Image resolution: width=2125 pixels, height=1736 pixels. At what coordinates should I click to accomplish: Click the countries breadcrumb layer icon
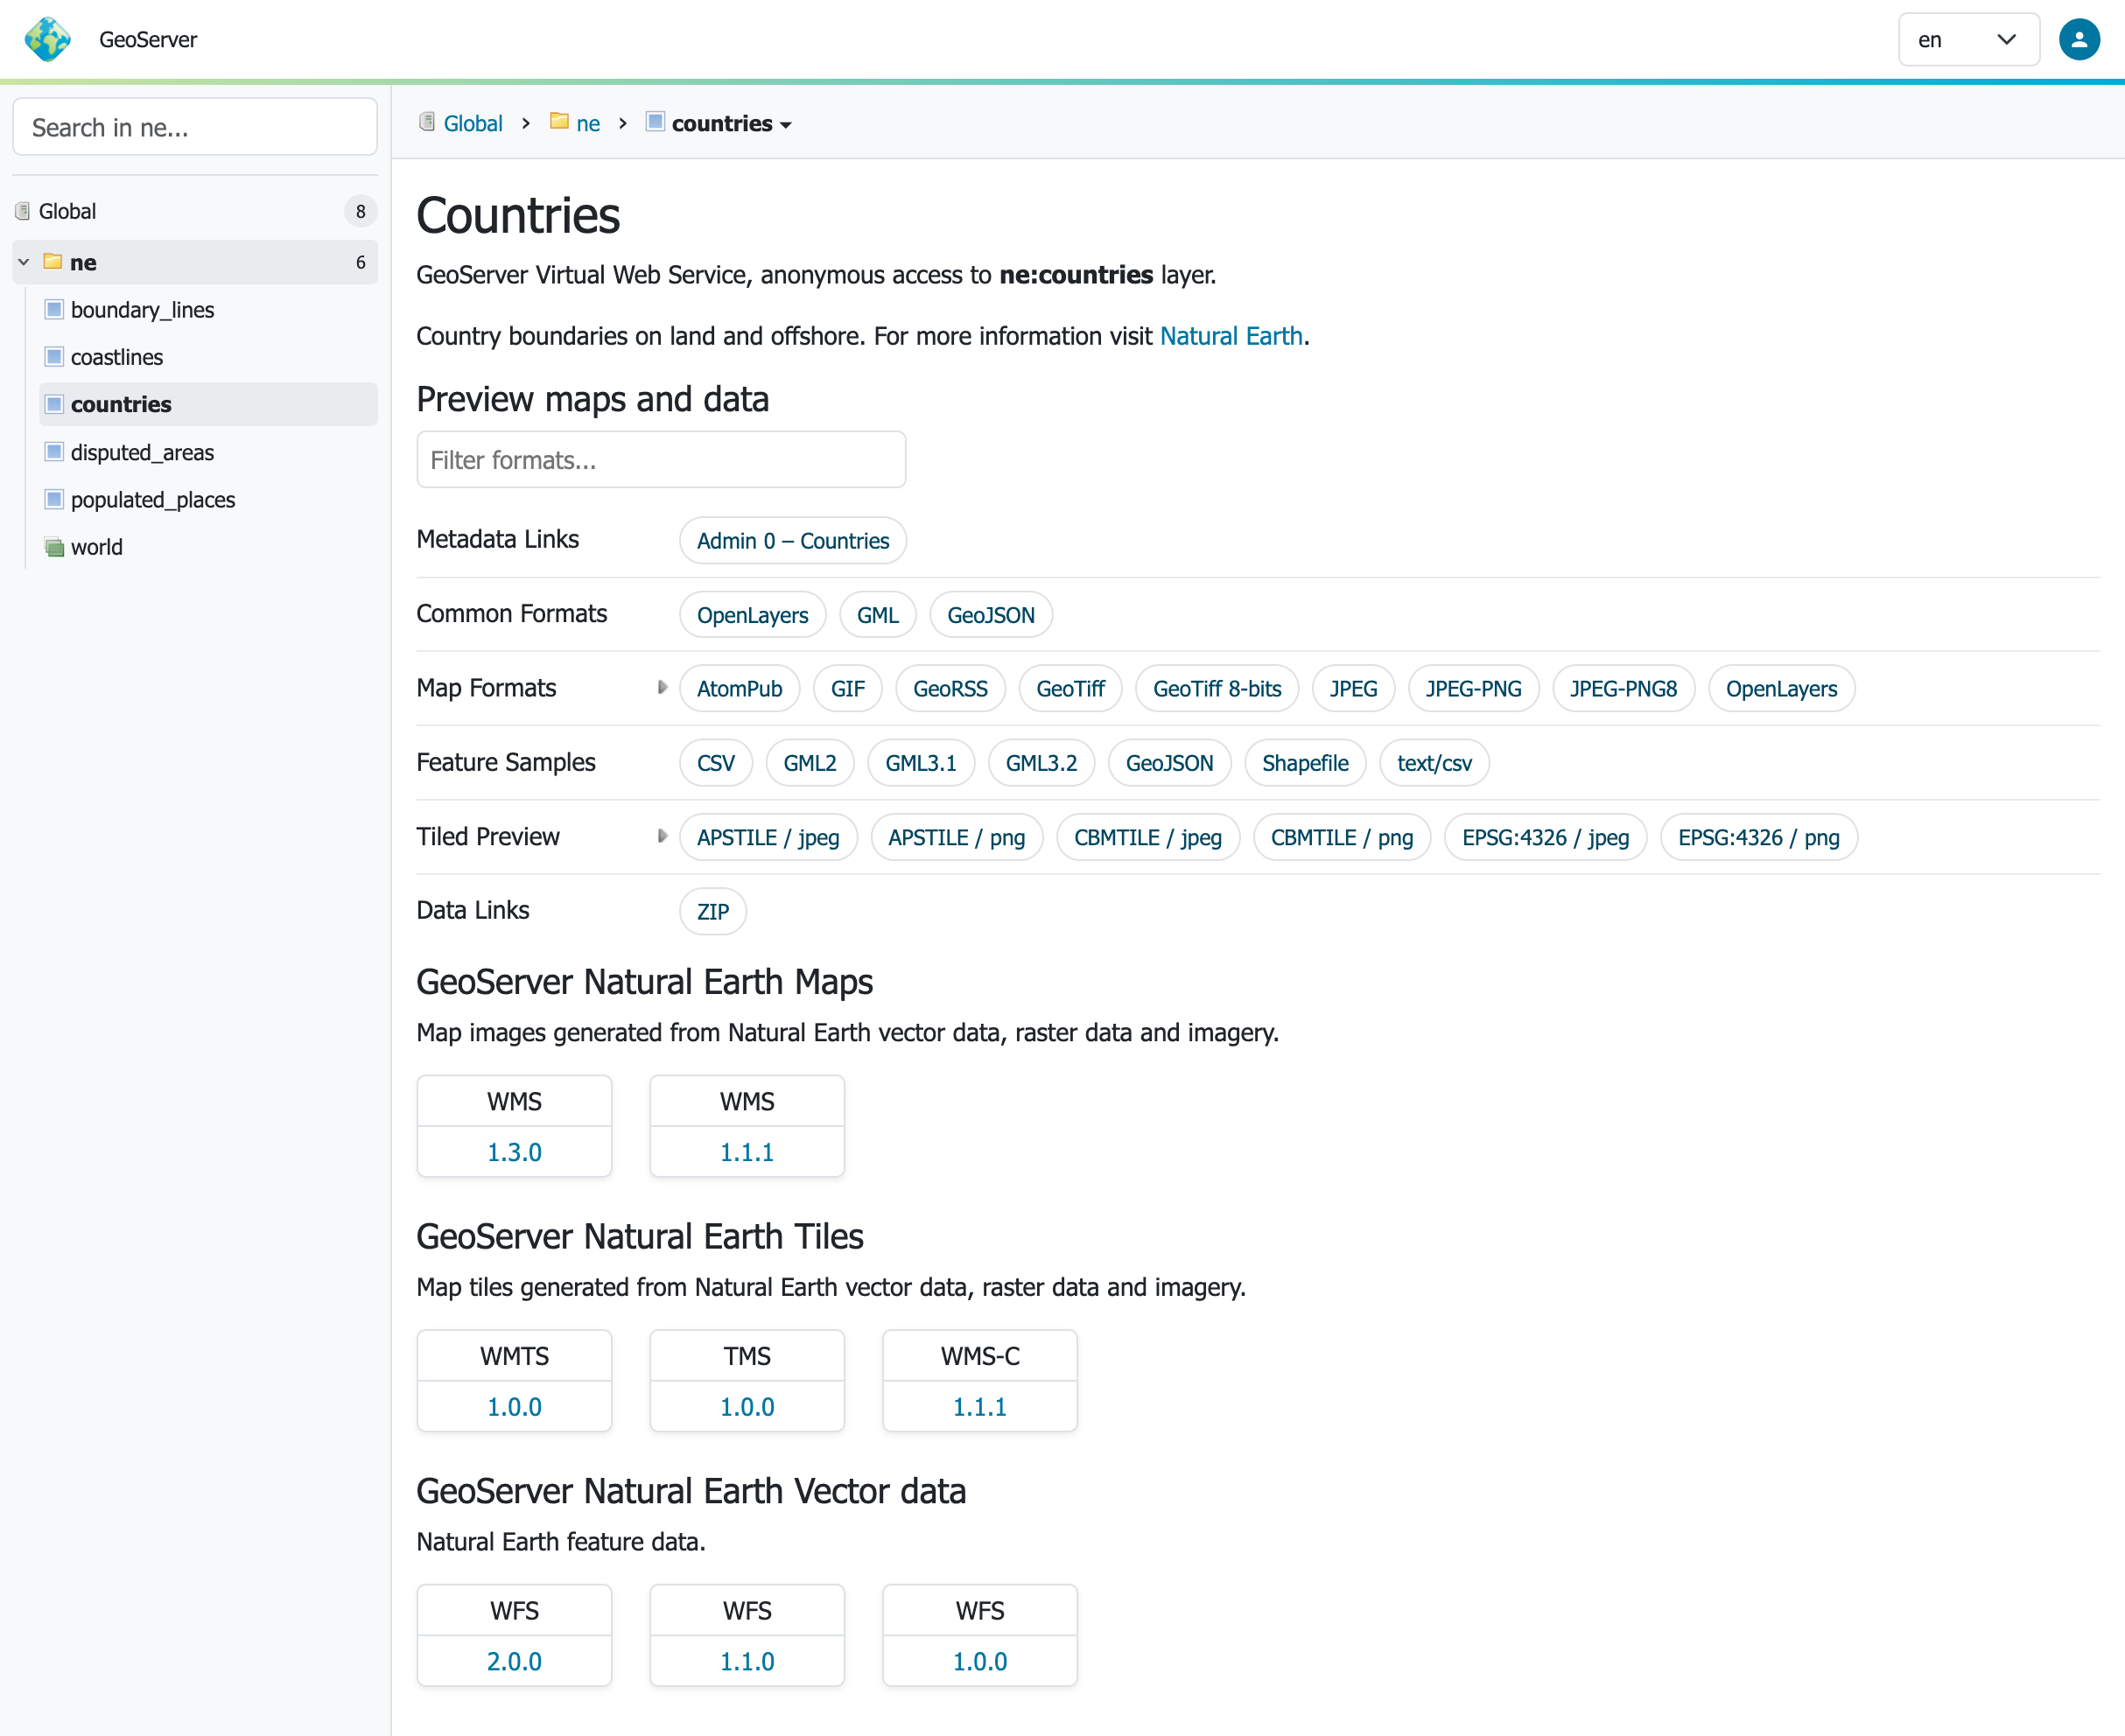pos(655,122)
